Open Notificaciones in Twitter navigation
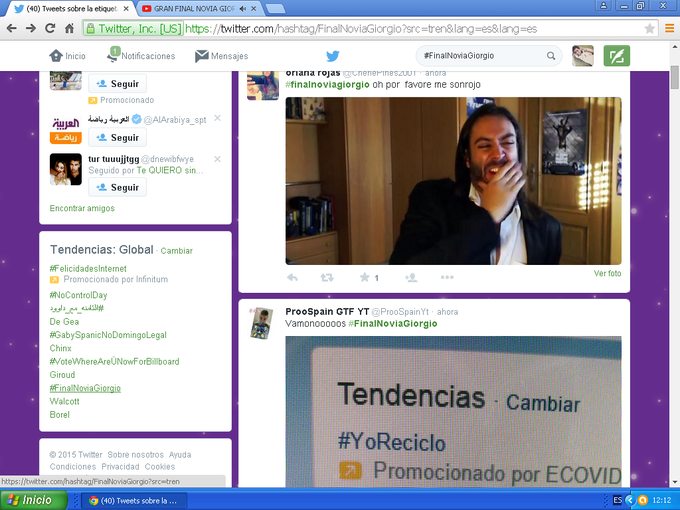This screenshot has height=510, width=680. 141,56
